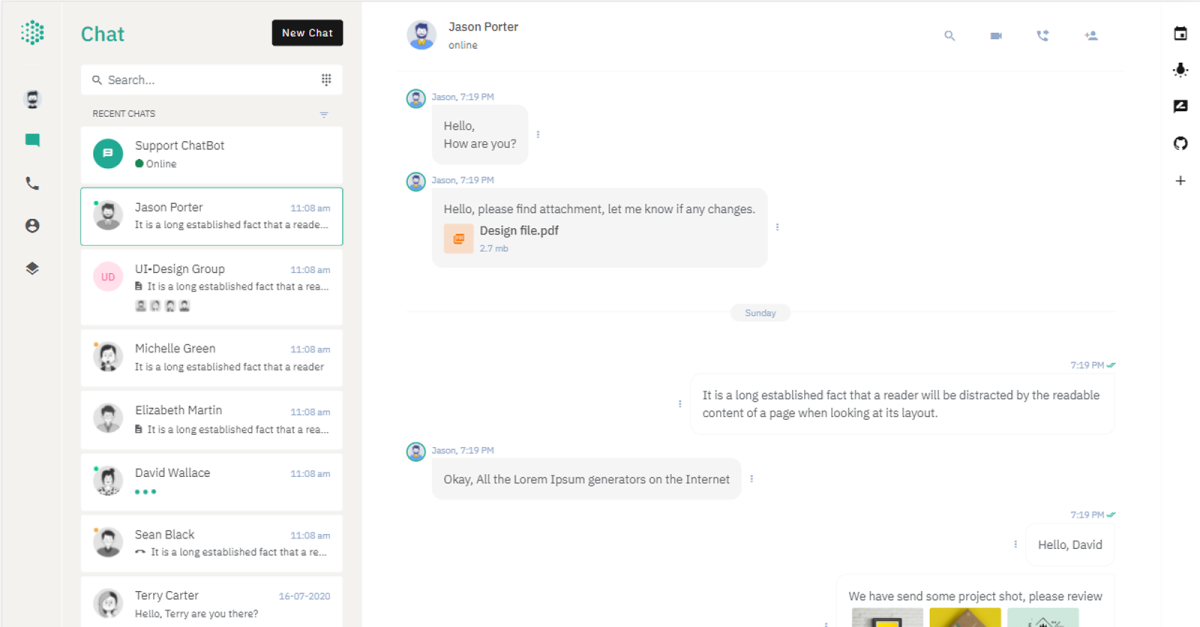Open the dial pad grid beside the search bar

click(x=328, y=79)
